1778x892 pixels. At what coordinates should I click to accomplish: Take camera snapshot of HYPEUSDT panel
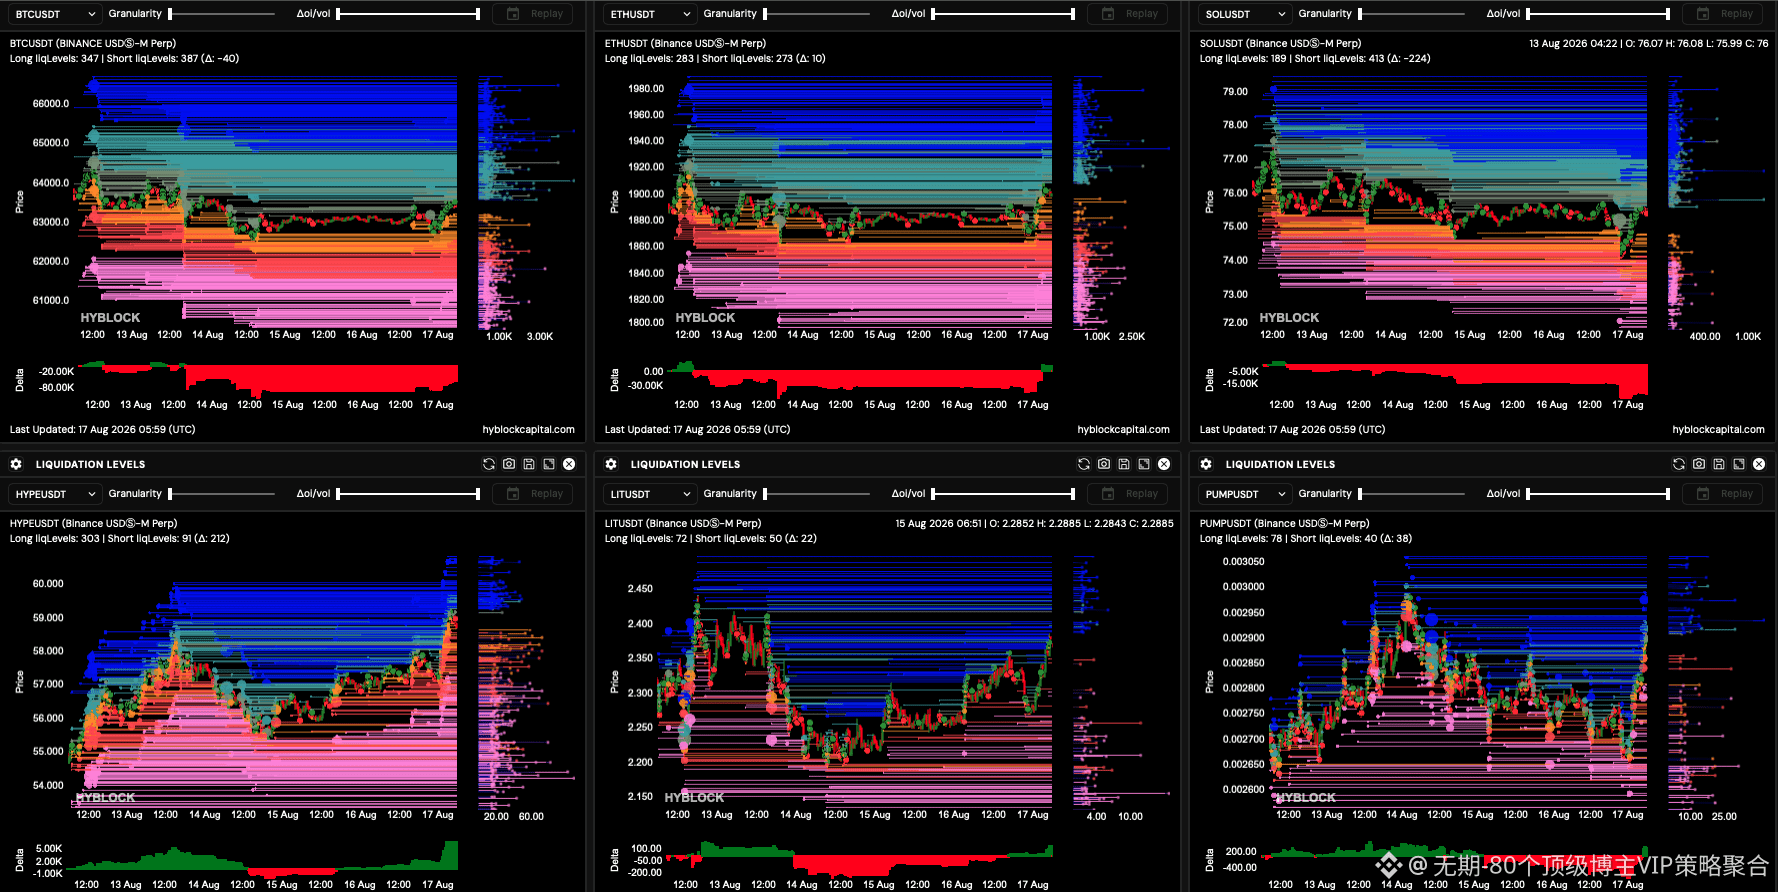(x=509, y=464)
